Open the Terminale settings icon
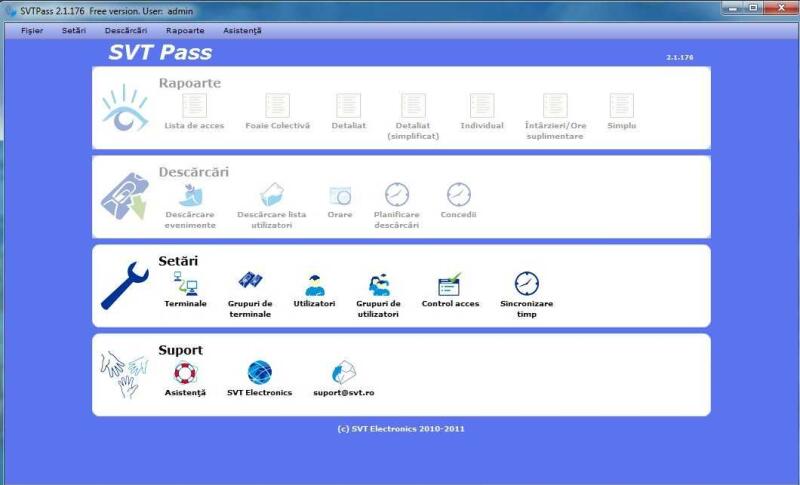 pos(186,284)
